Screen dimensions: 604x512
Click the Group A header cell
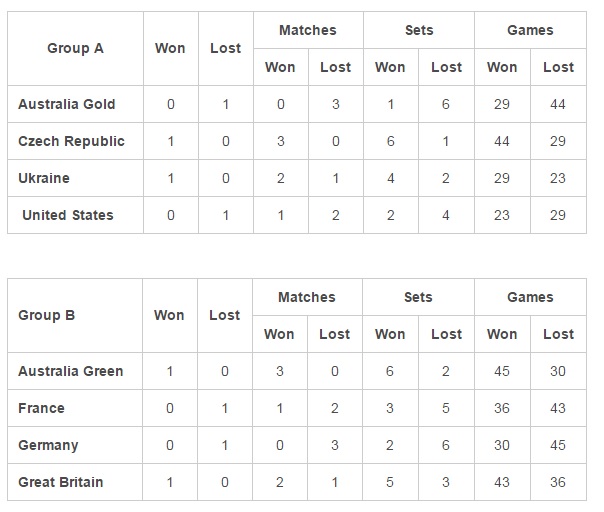75,48
